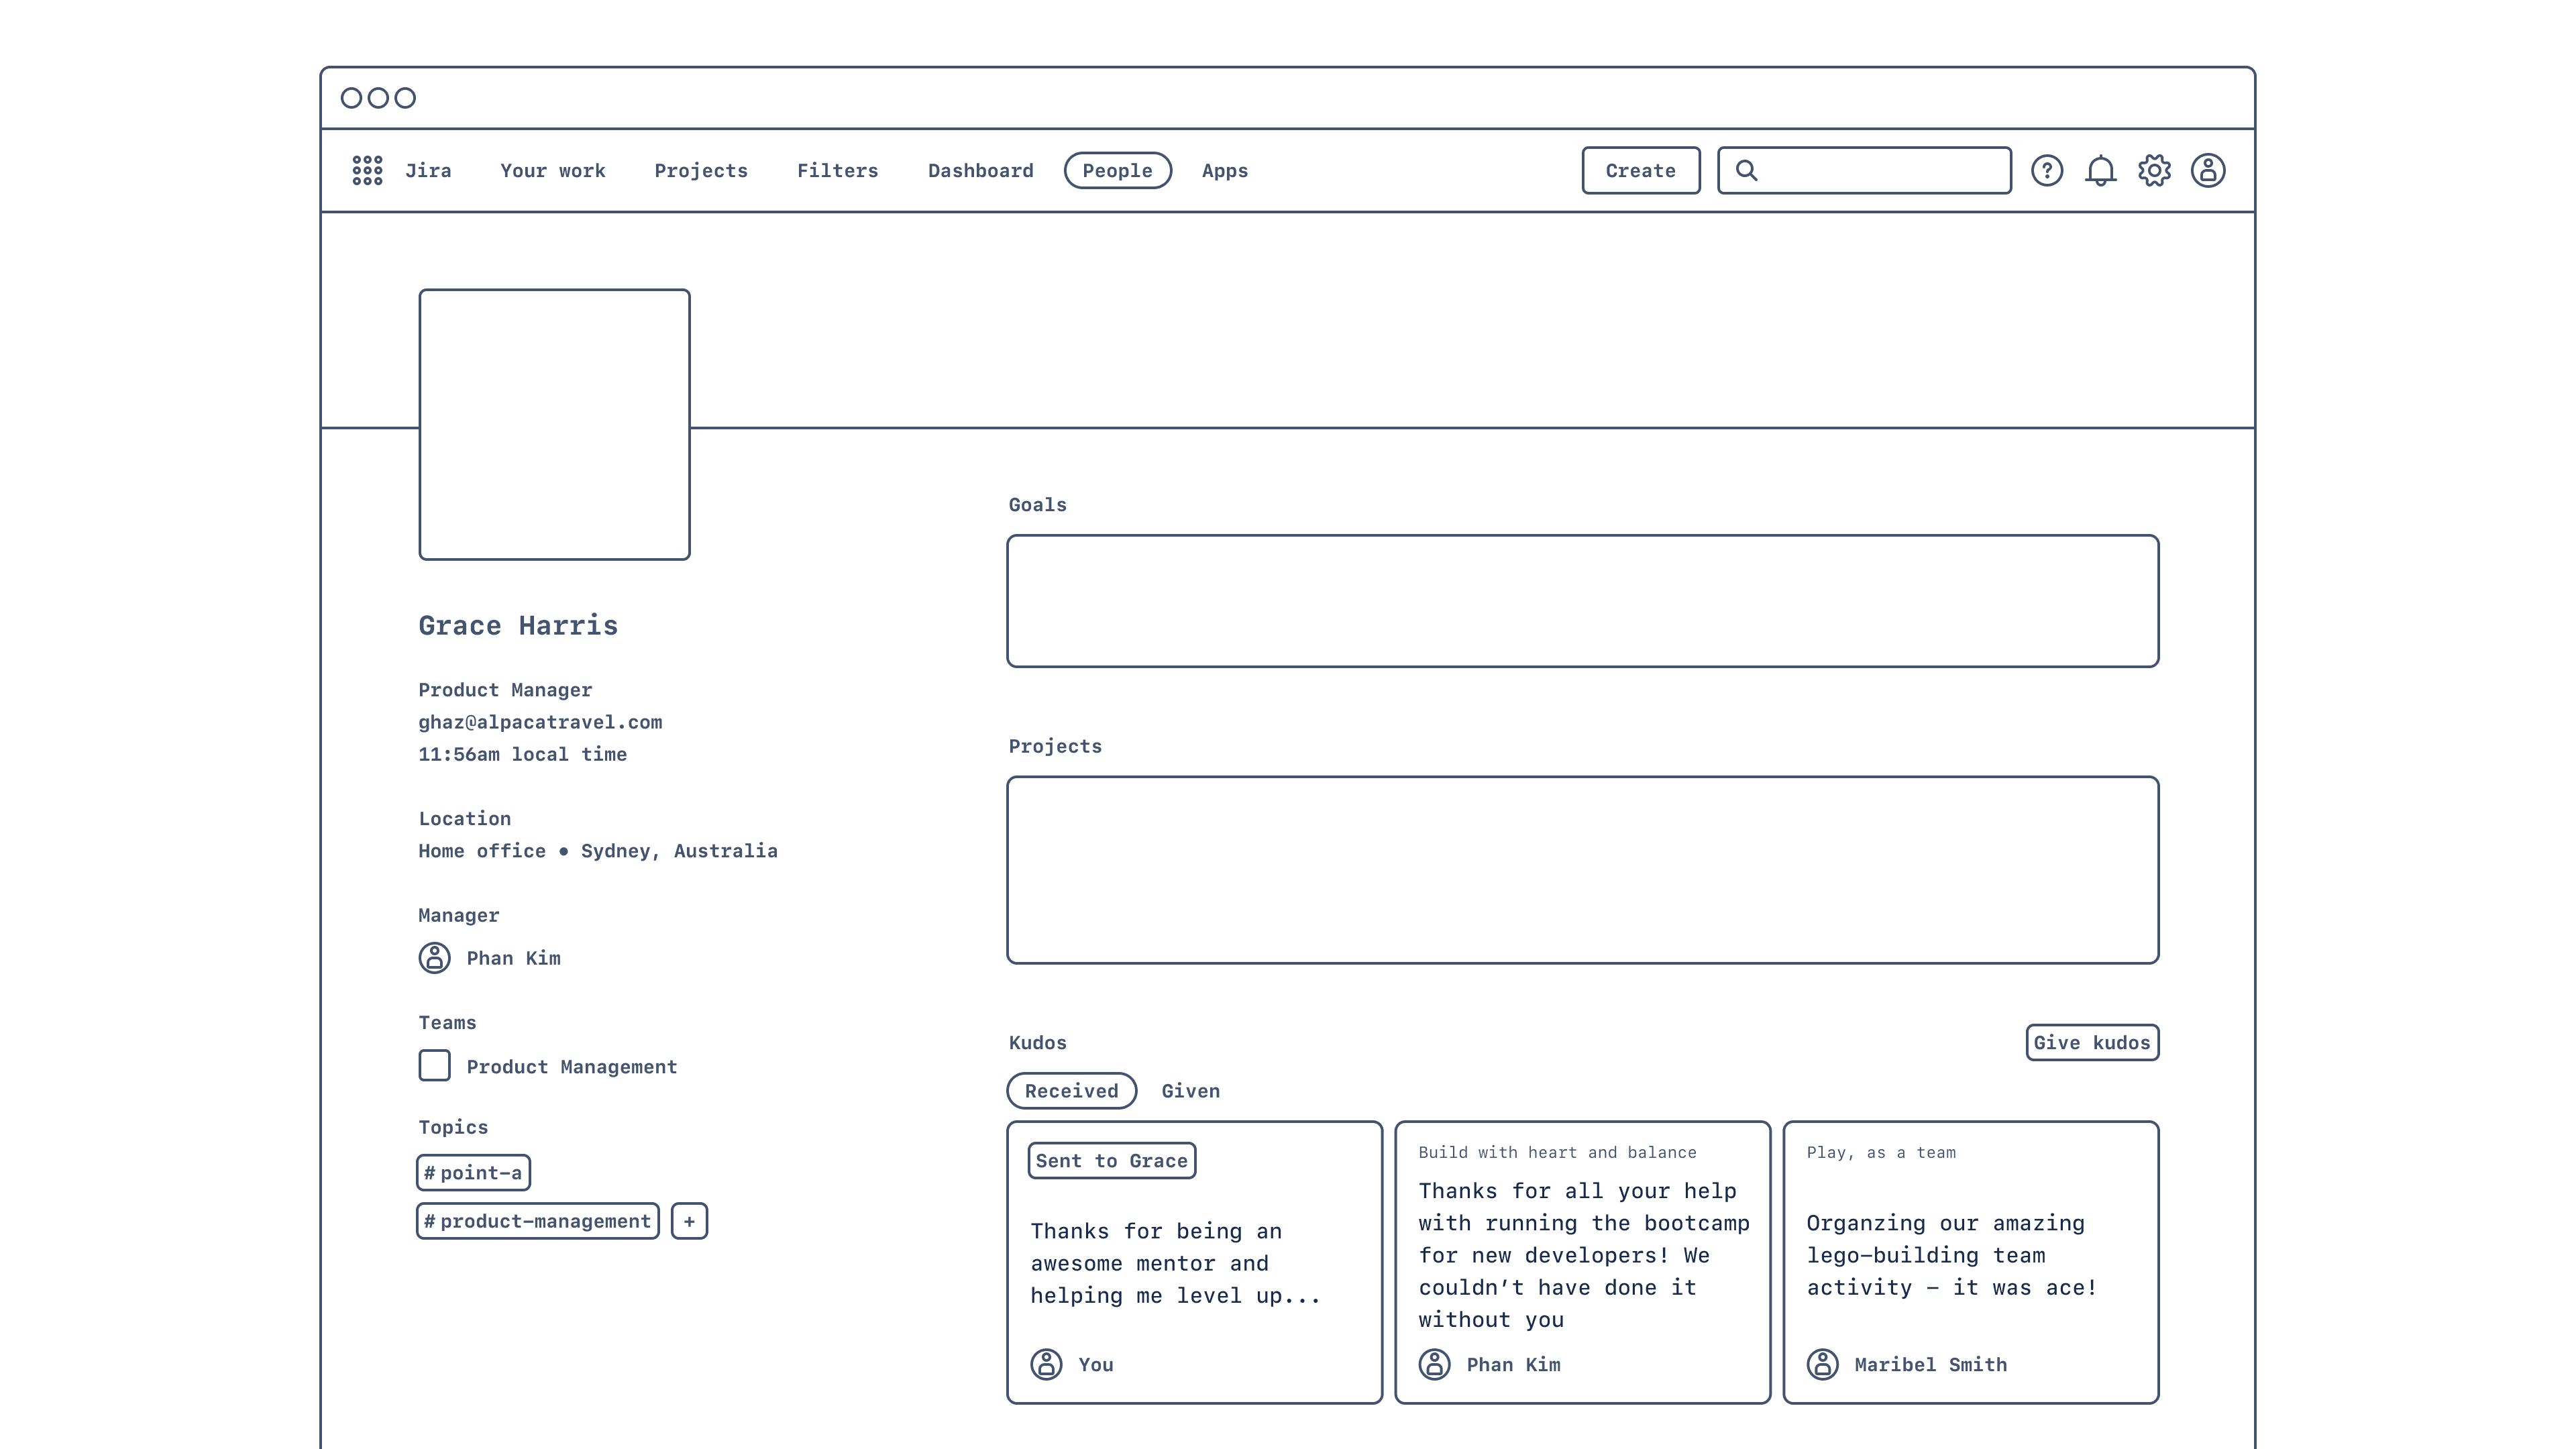Open the notifications bell icon
Viewport: 2576px width, 1449px height.
pyautogui.click(x=2100, y=170)
